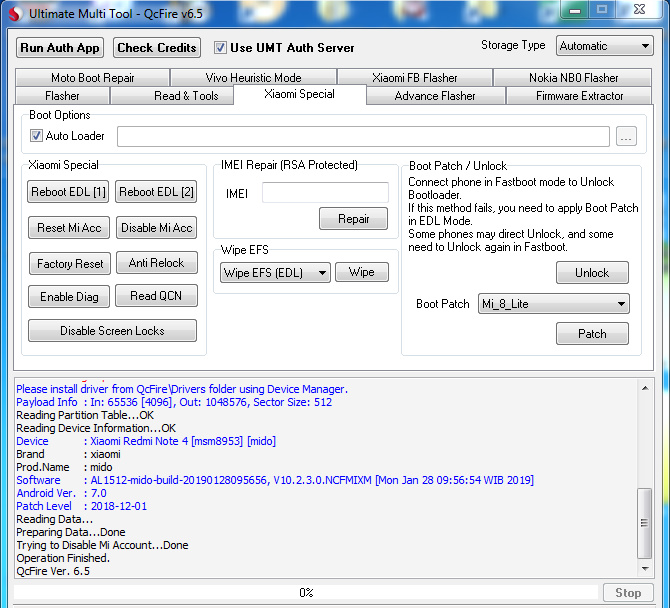Maximize the QcFire window
670x608 pixels.
pyautogui.click(x=602, y=9)
